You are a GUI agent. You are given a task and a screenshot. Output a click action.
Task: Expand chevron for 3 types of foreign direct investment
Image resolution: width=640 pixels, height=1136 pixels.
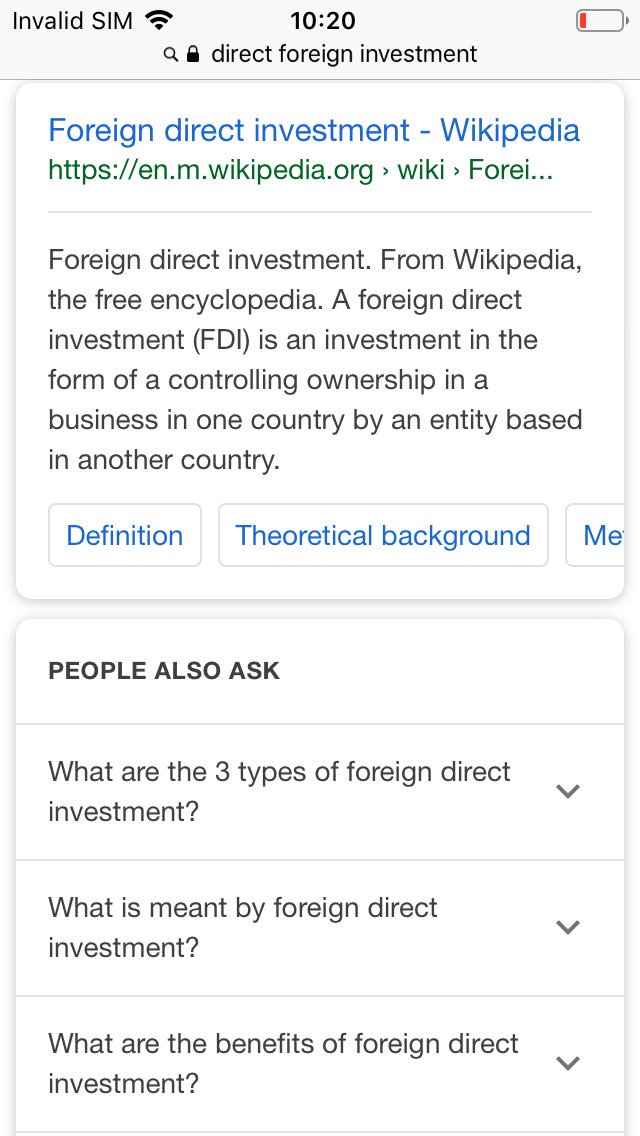(568, 791)
